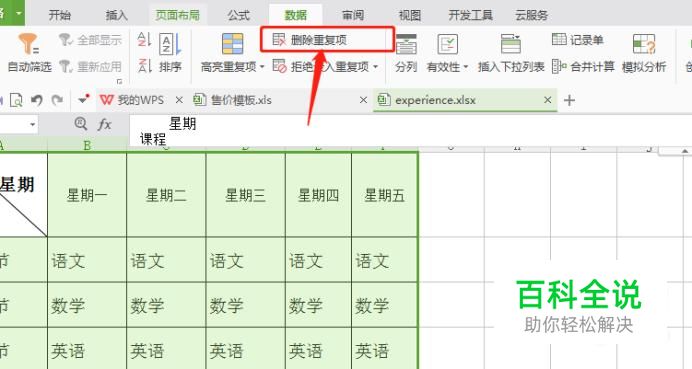The height and width of the screenshot is (369, 692).
Task: Sort ascending with the A-Z icon
Action: pyautogui.click(x=144, y=39)
